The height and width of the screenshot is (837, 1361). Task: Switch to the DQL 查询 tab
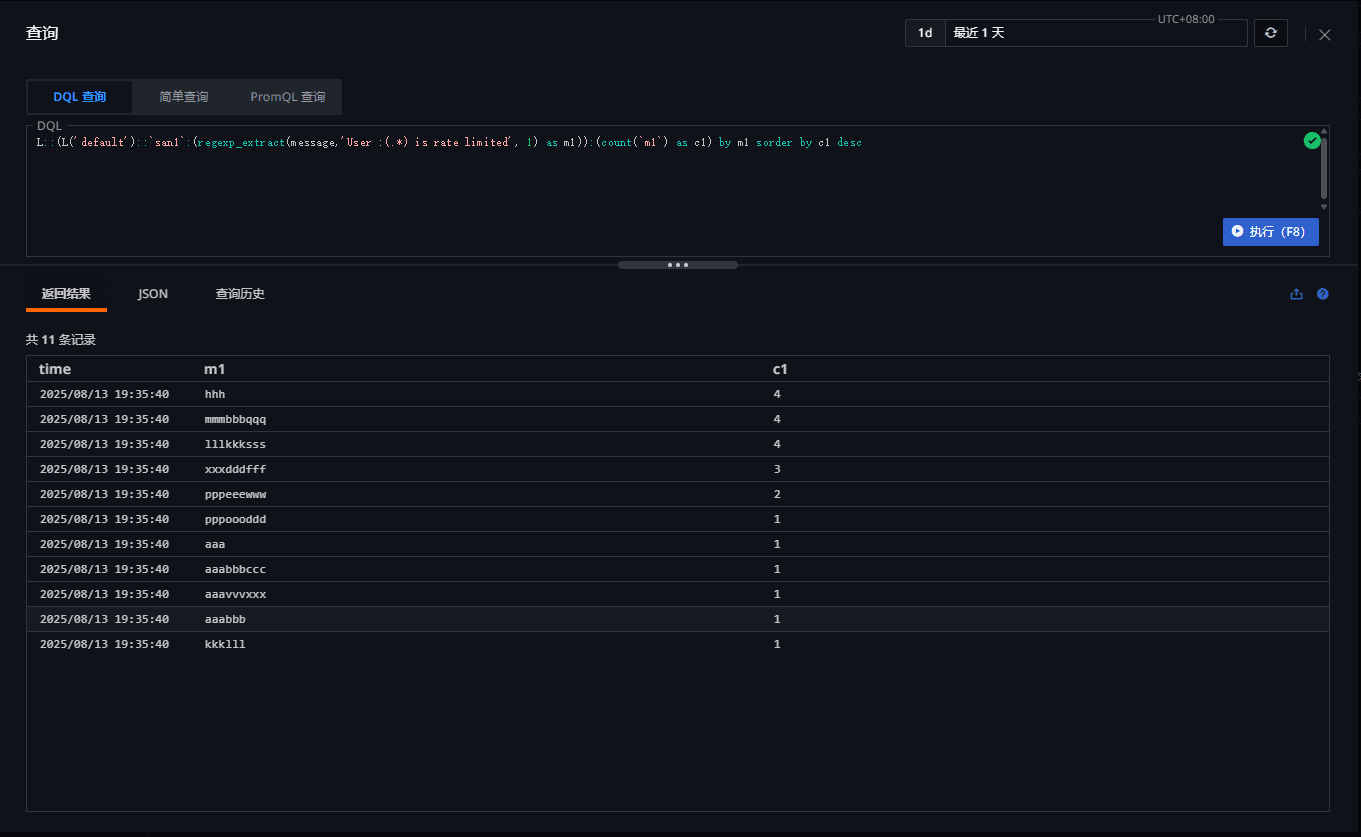pos(79,97)
